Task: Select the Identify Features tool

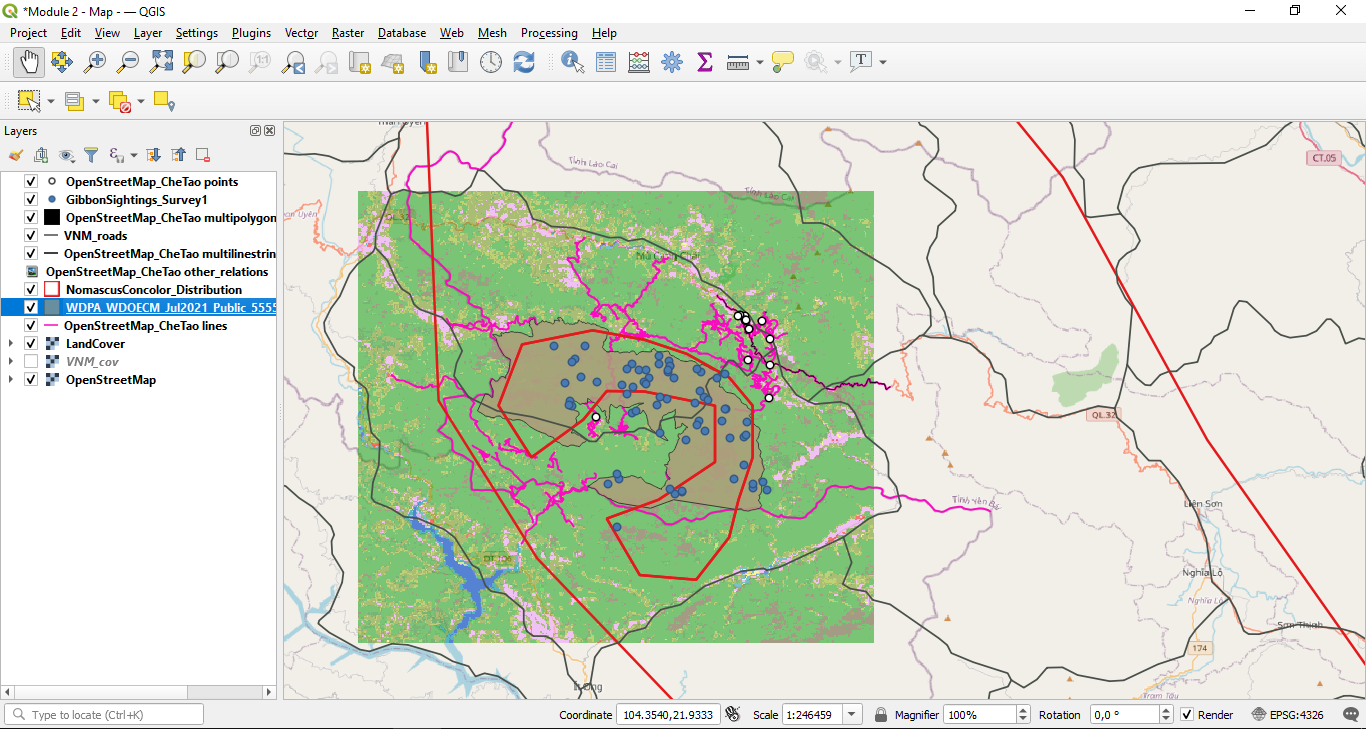Action: click(x=573, y=62)
